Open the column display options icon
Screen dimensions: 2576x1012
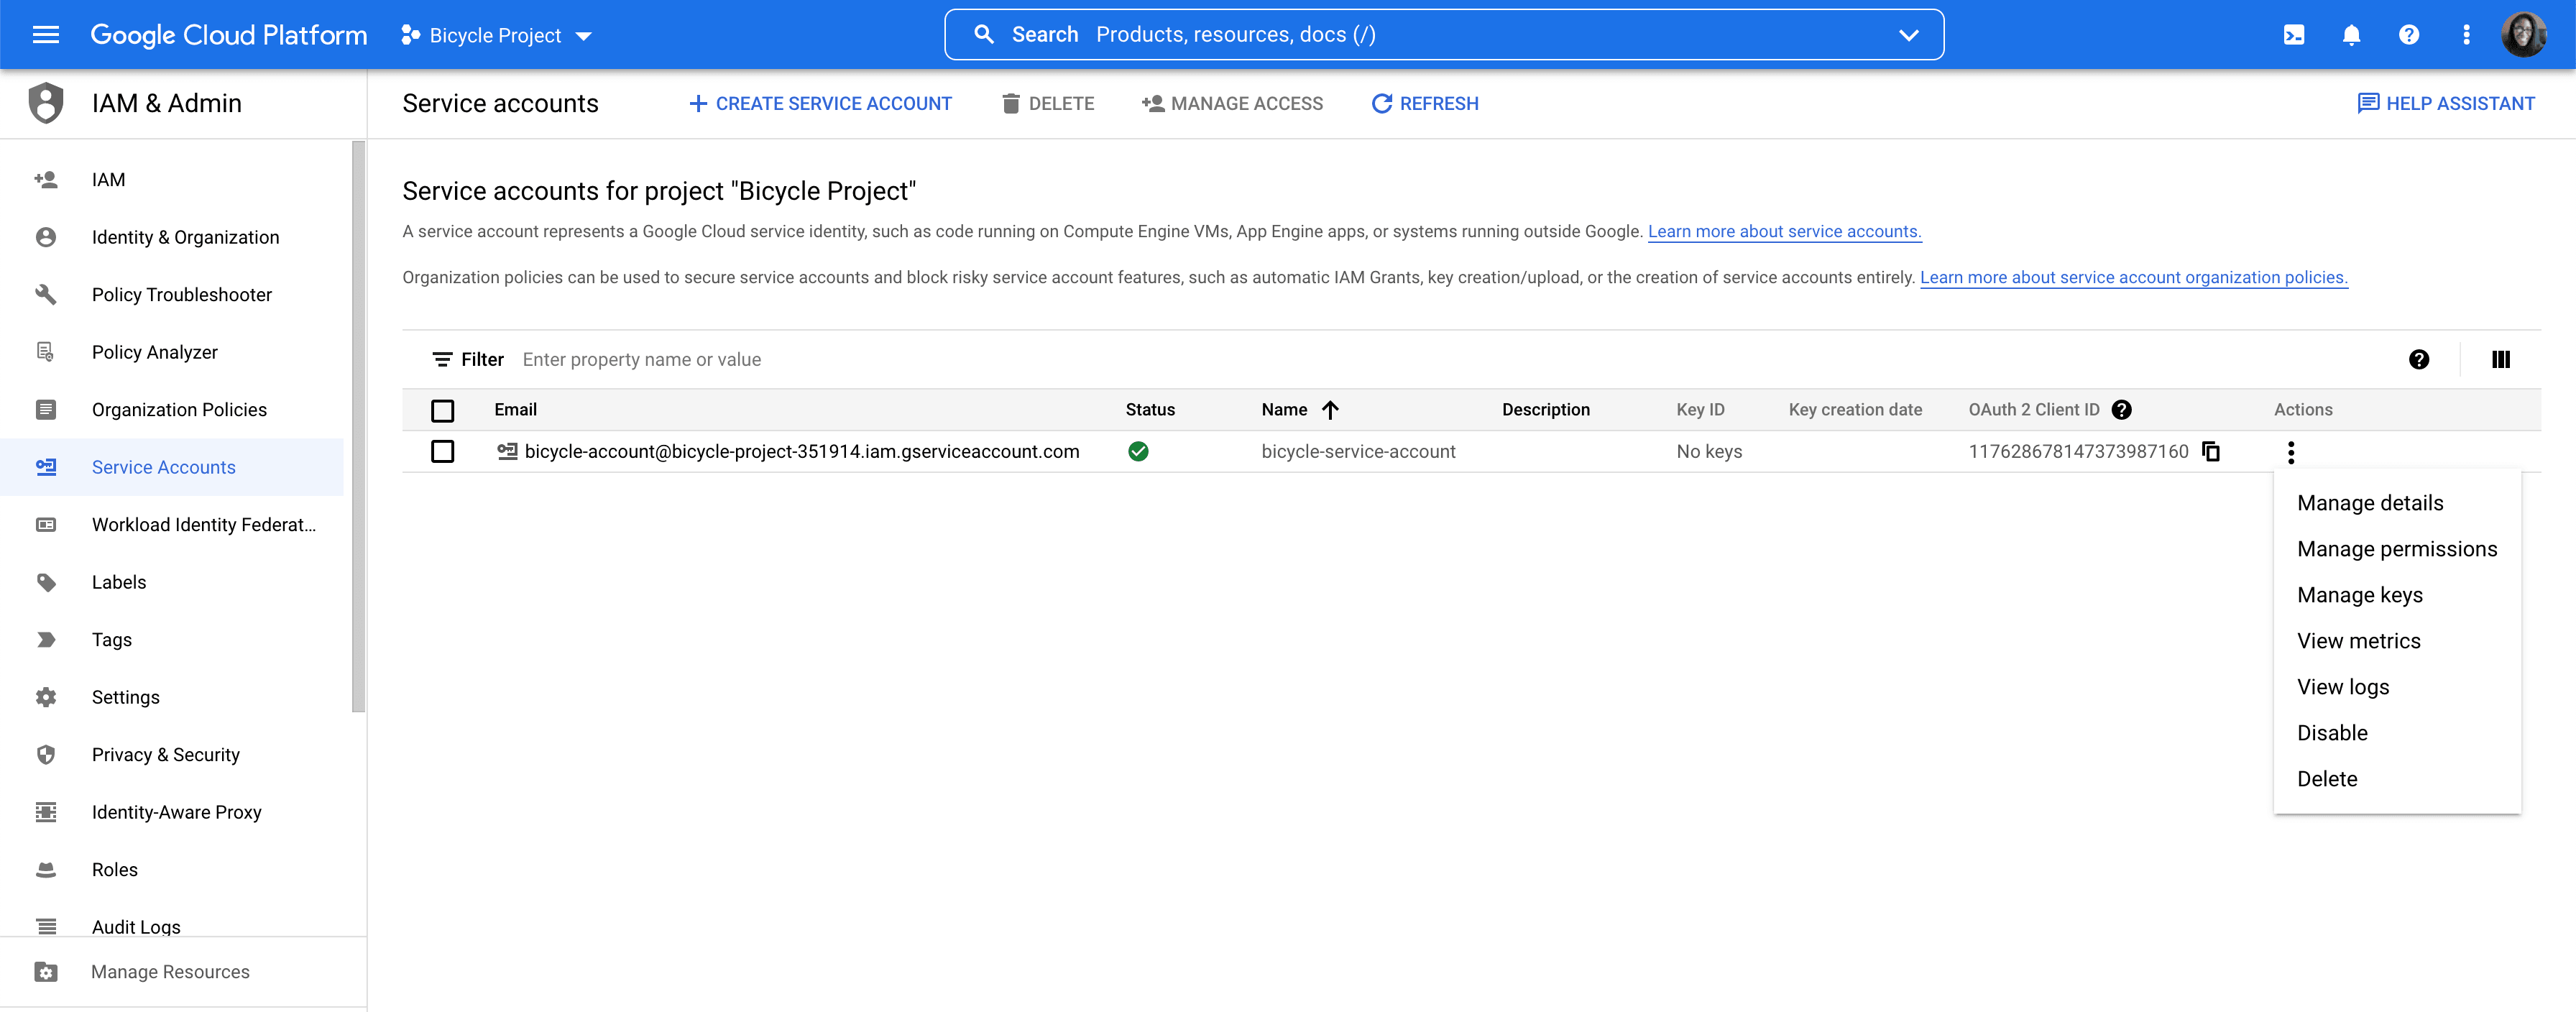2500,359
